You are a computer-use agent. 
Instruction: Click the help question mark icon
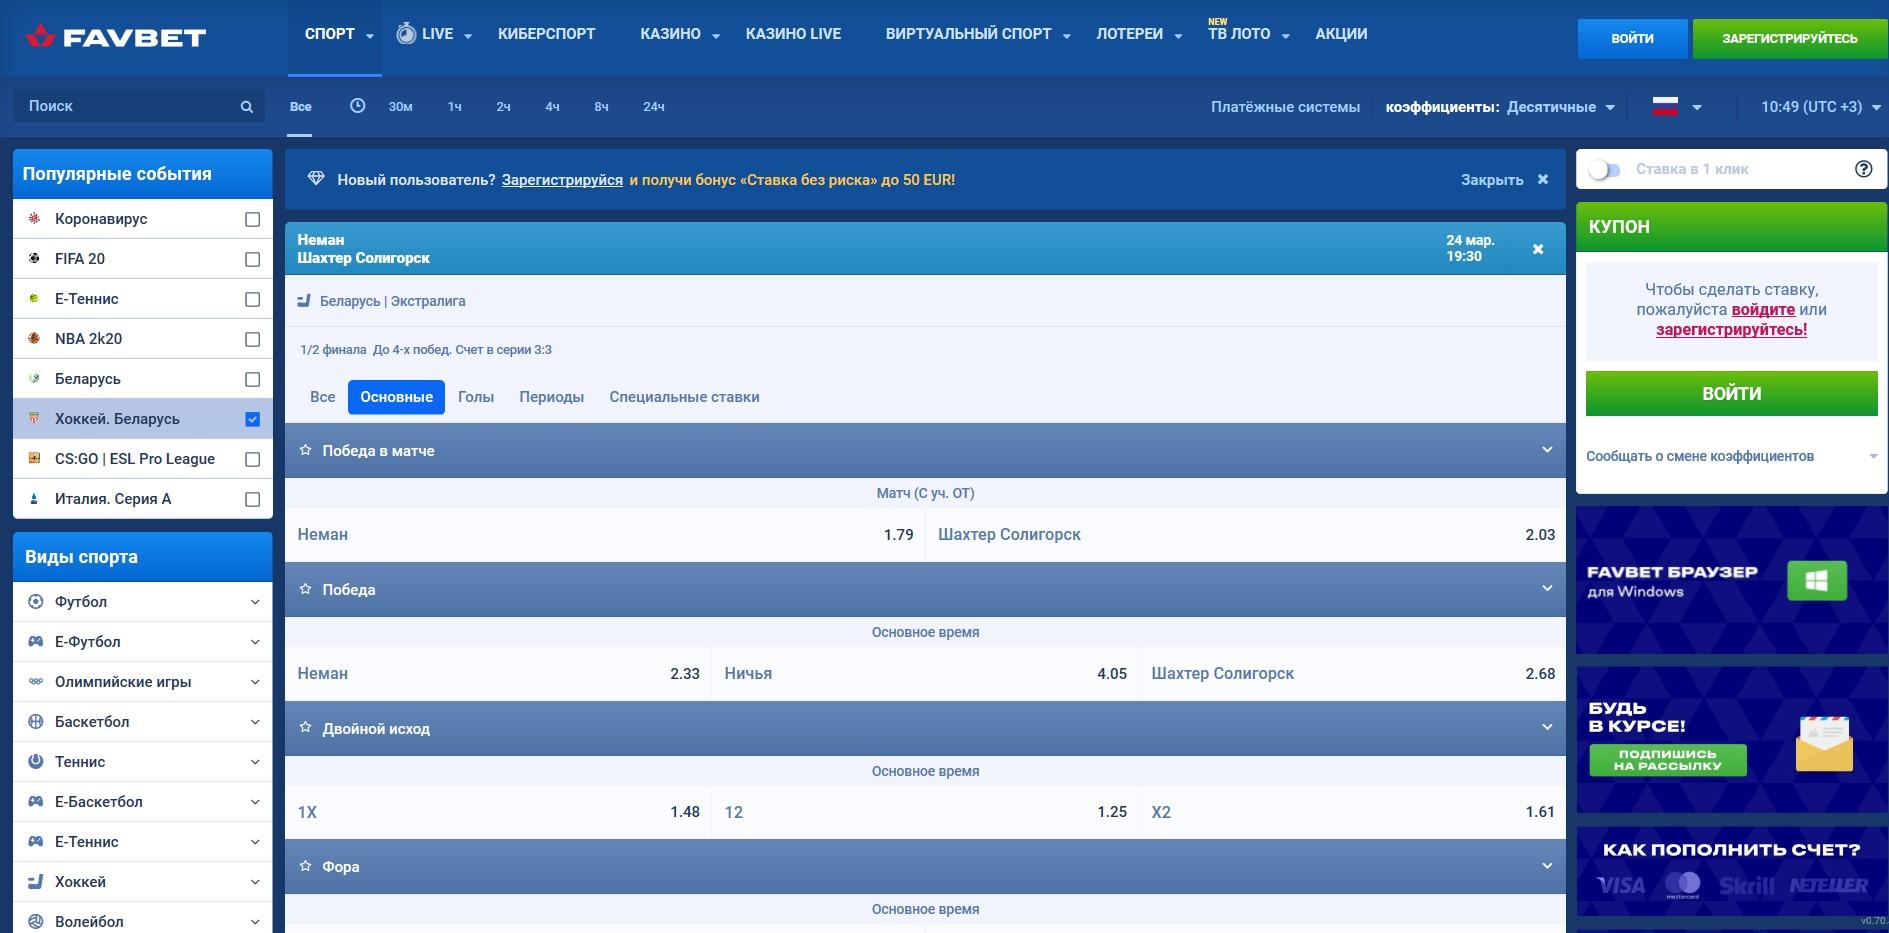[1863, 169]
